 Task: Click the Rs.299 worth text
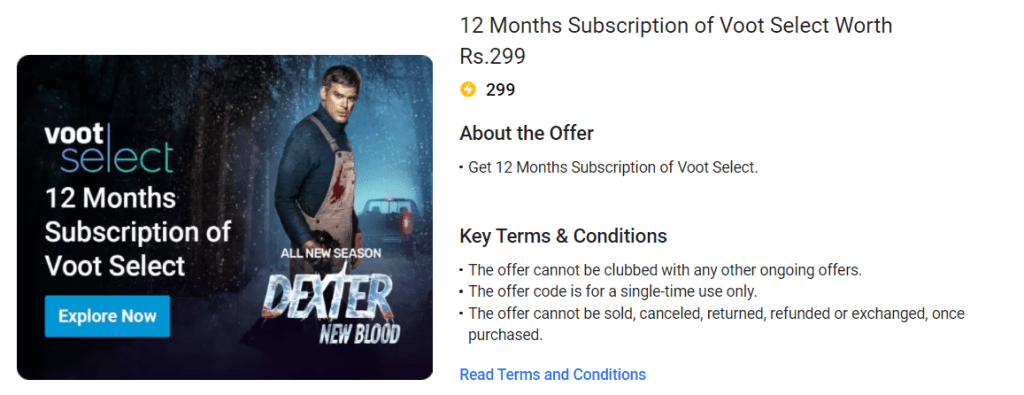tap(492, 57)
